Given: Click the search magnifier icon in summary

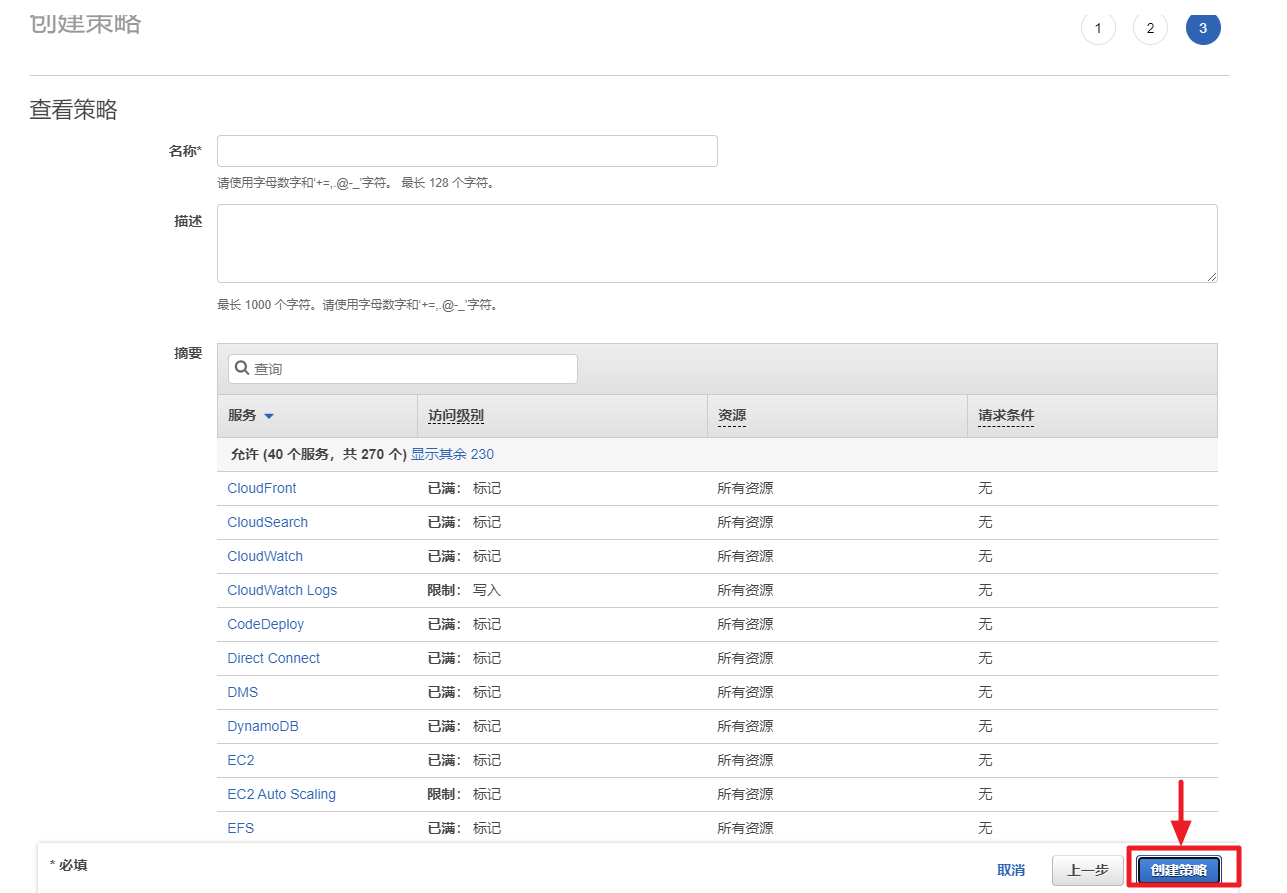Looking at the screenshot, I should pos(242,368).
